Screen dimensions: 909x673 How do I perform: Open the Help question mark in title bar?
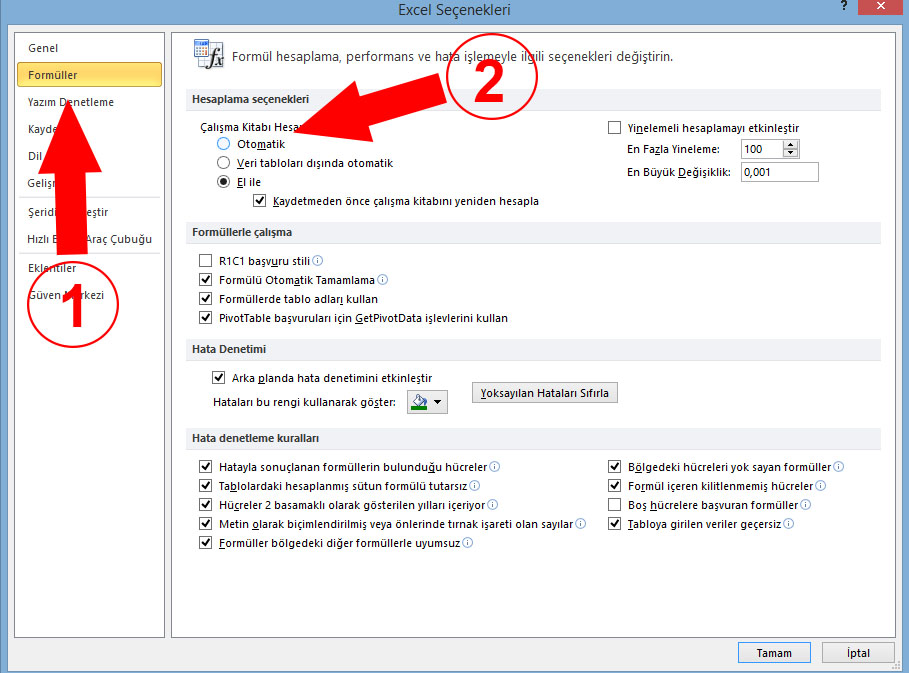point(844,6)
